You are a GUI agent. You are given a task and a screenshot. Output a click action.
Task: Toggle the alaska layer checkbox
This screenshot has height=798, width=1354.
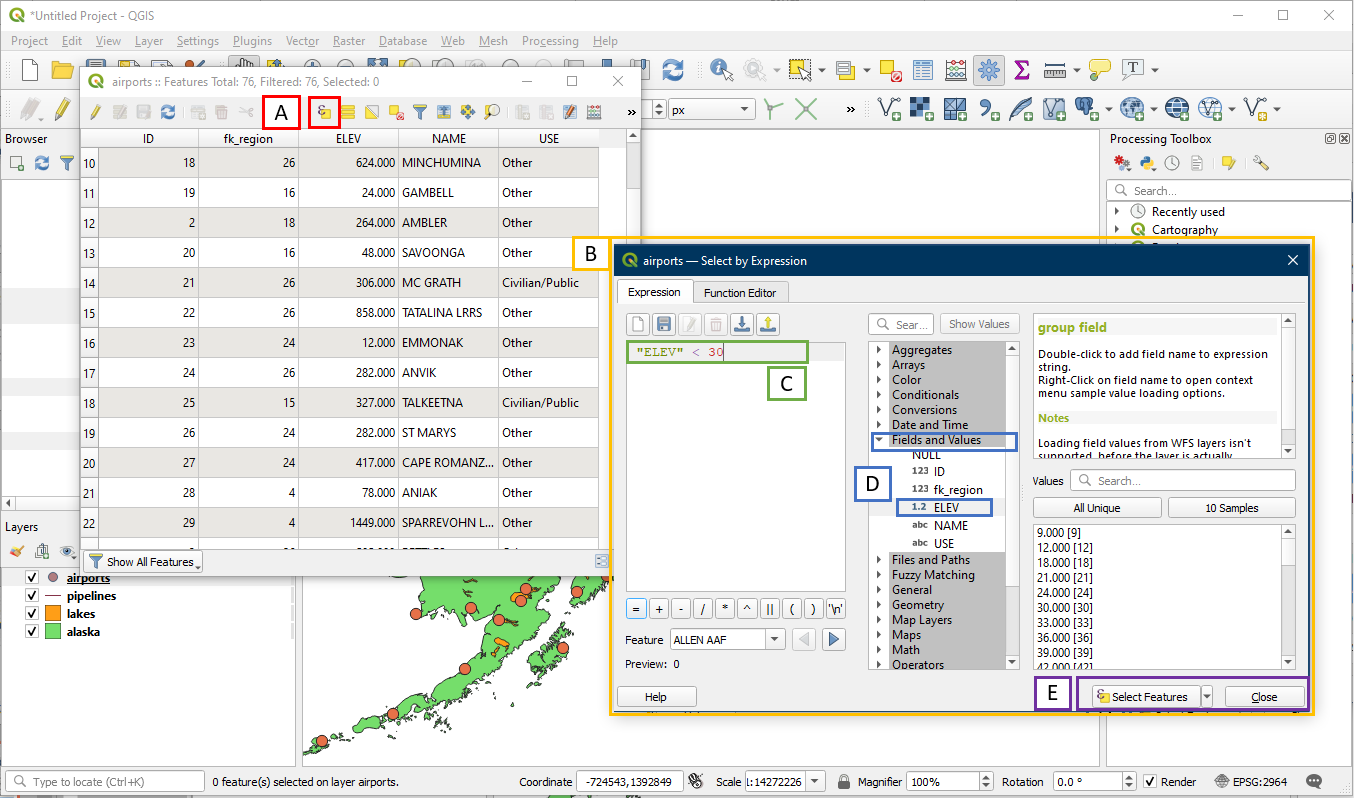point(32,632)
